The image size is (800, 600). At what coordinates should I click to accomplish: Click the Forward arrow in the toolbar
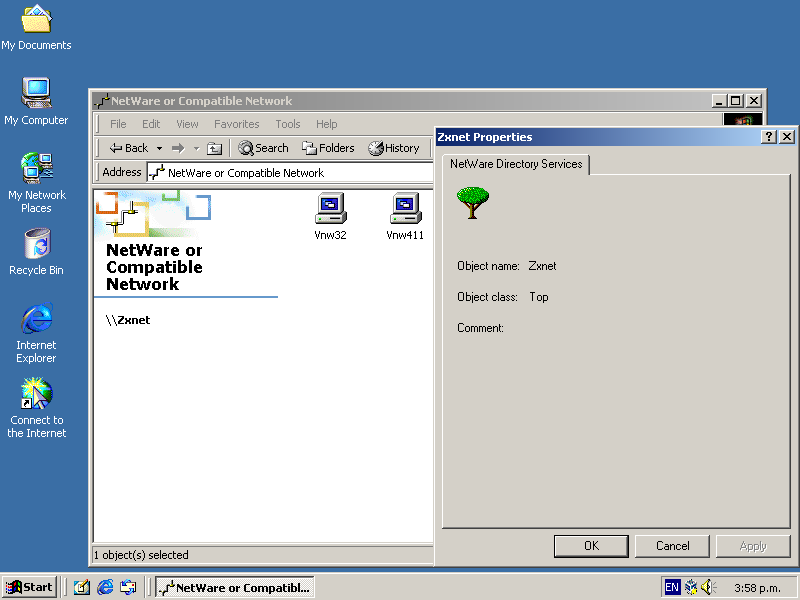pos(178,148)
